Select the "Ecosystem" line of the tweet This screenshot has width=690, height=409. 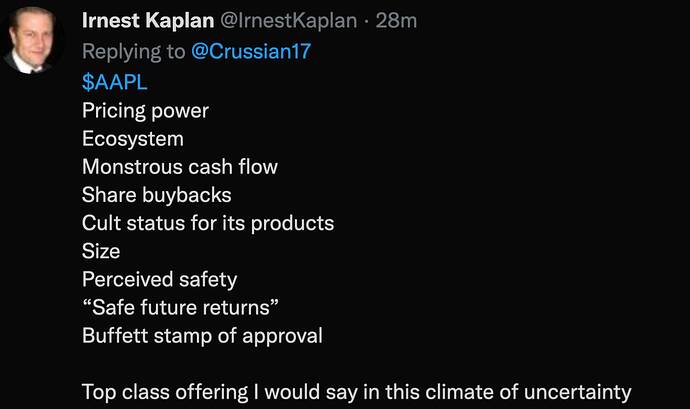point(132,138)
